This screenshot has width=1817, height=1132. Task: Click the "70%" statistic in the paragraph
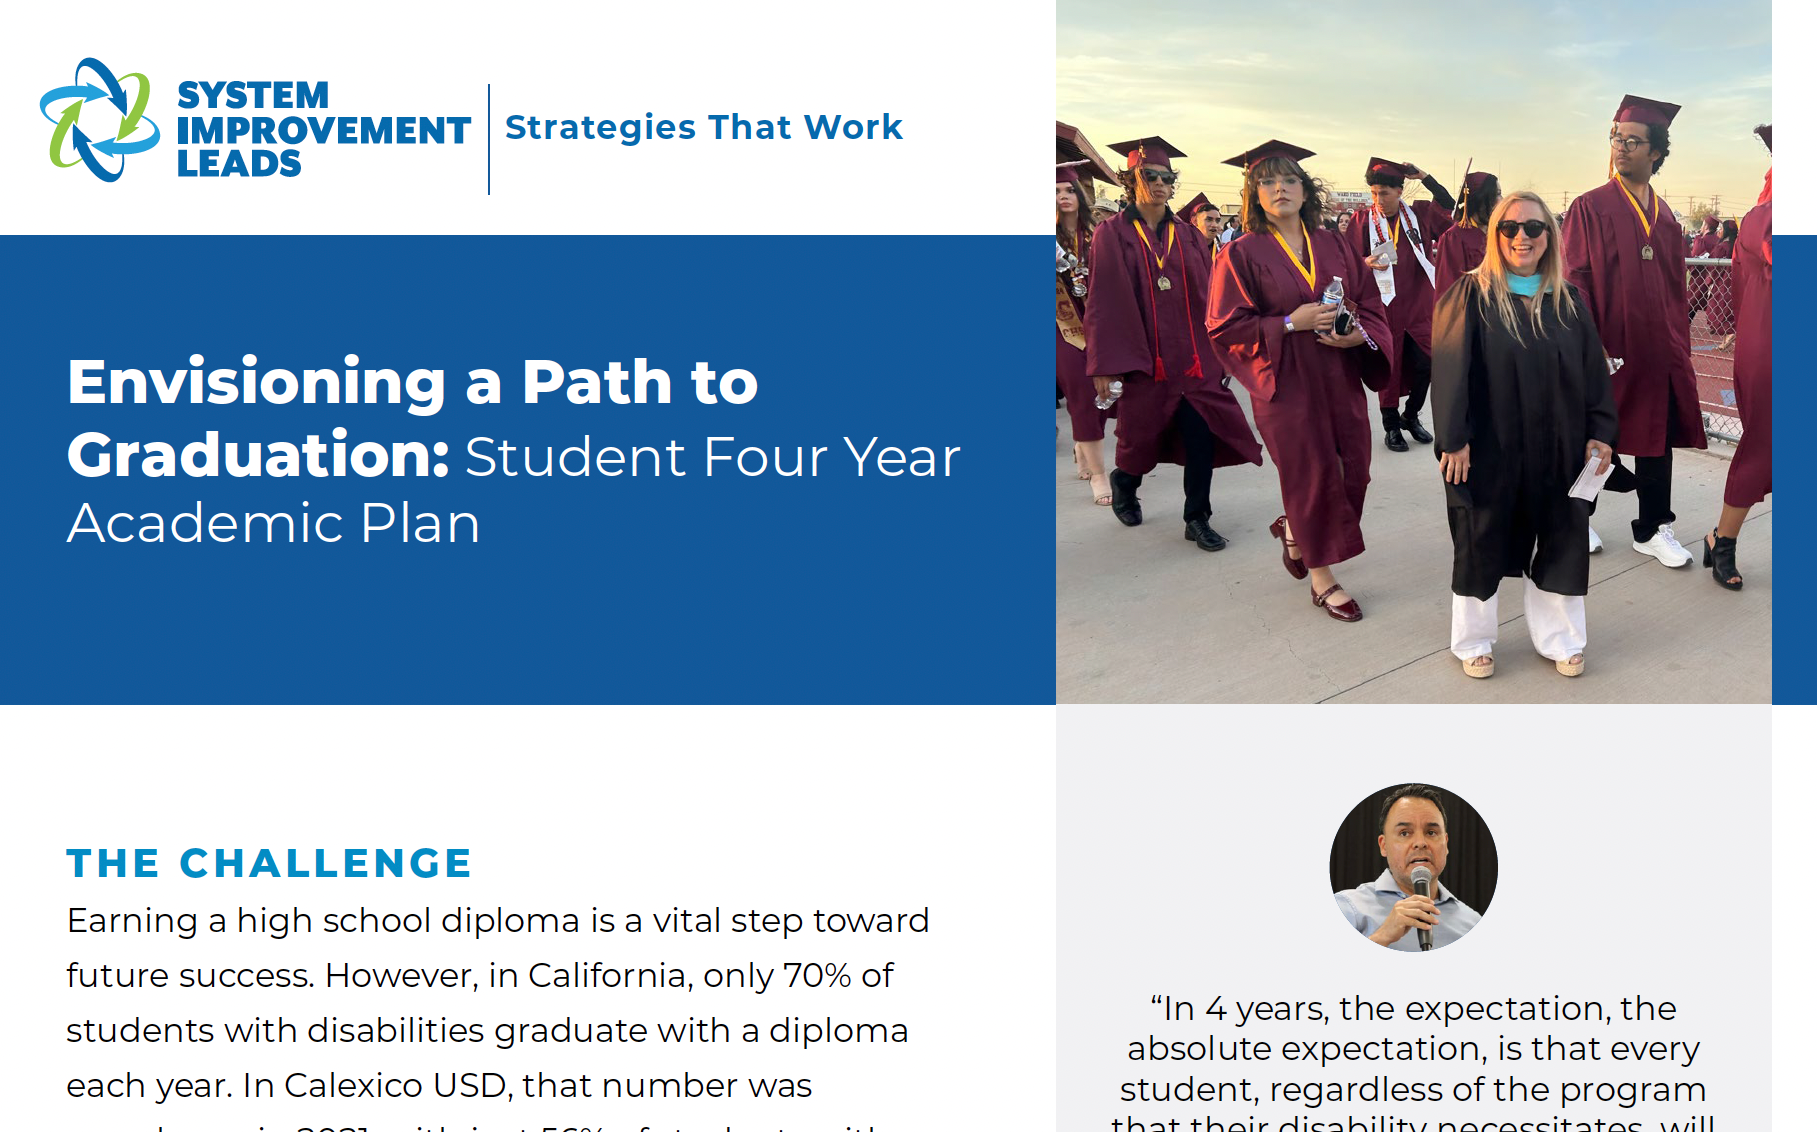[816, 975]
